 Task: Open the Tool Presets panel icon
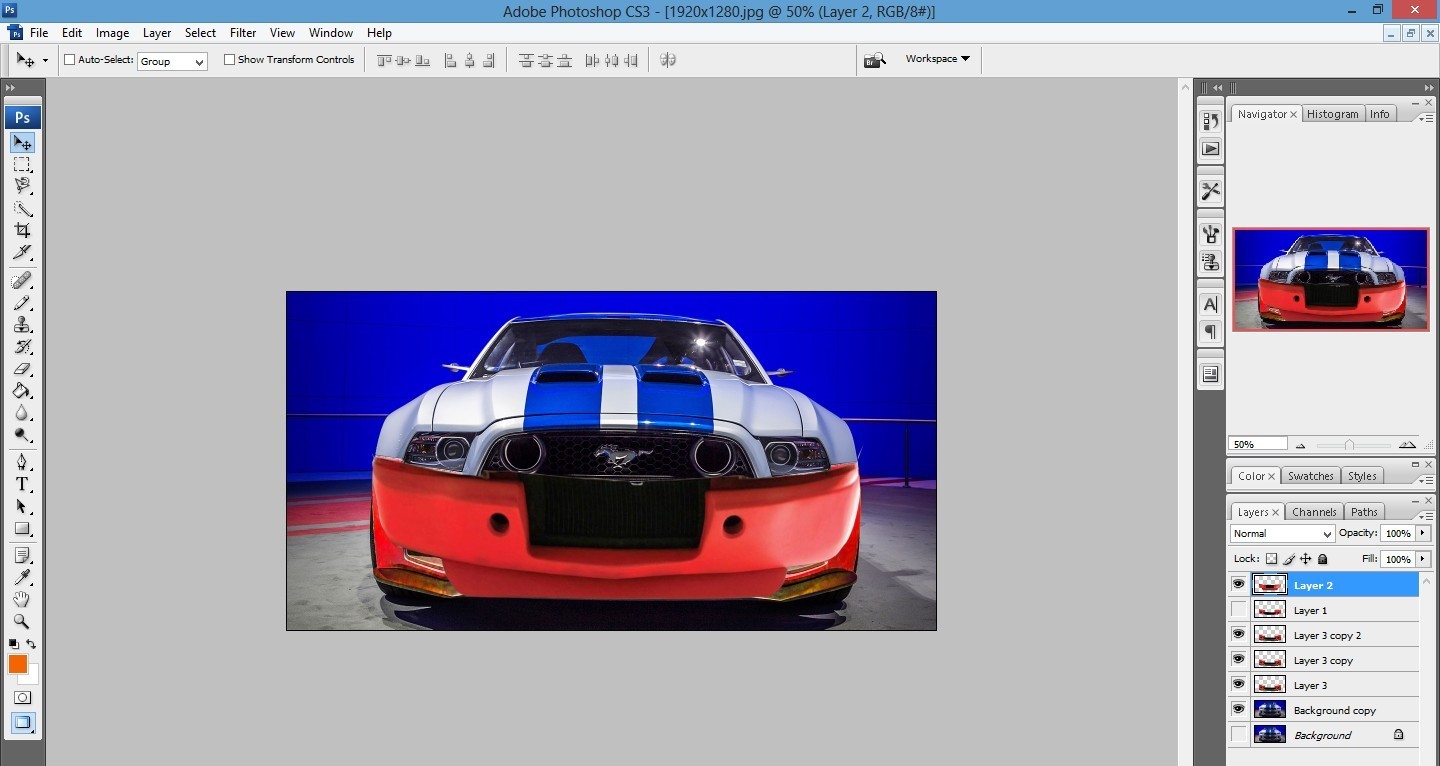(x=1210, y=191)
